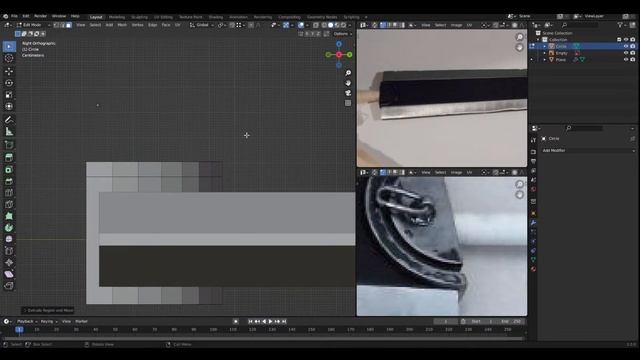
Task: Enable solid viewport shading
Action: coord(331,25)
